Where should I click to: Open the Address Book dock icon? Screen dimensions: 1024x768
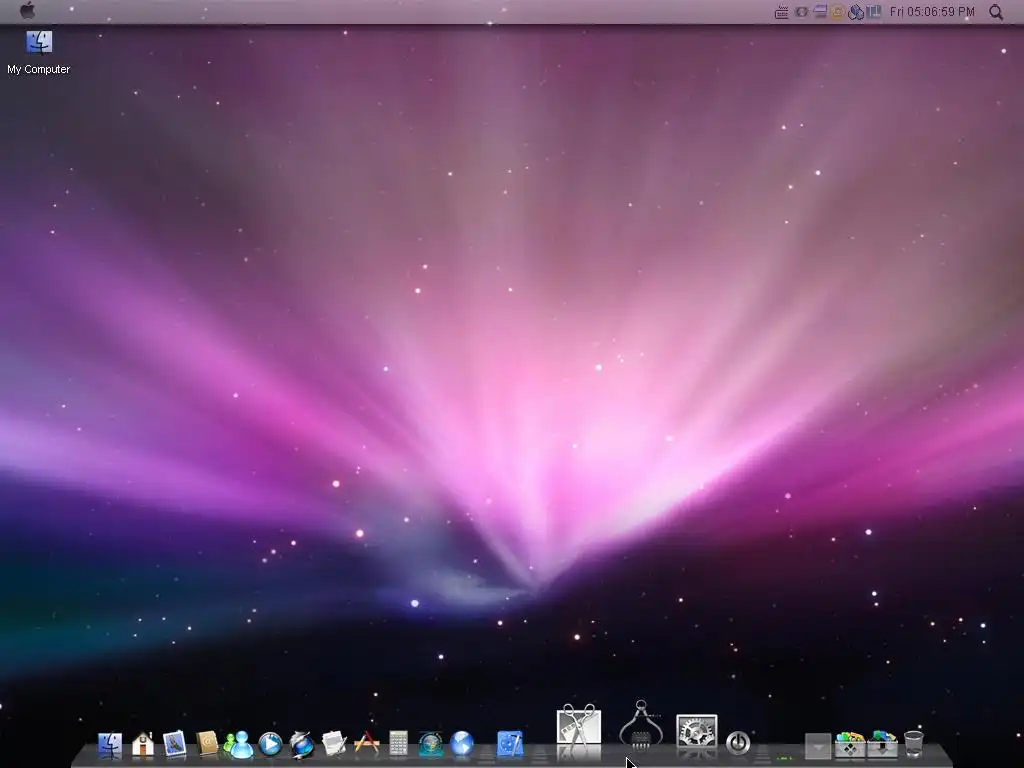206,744
